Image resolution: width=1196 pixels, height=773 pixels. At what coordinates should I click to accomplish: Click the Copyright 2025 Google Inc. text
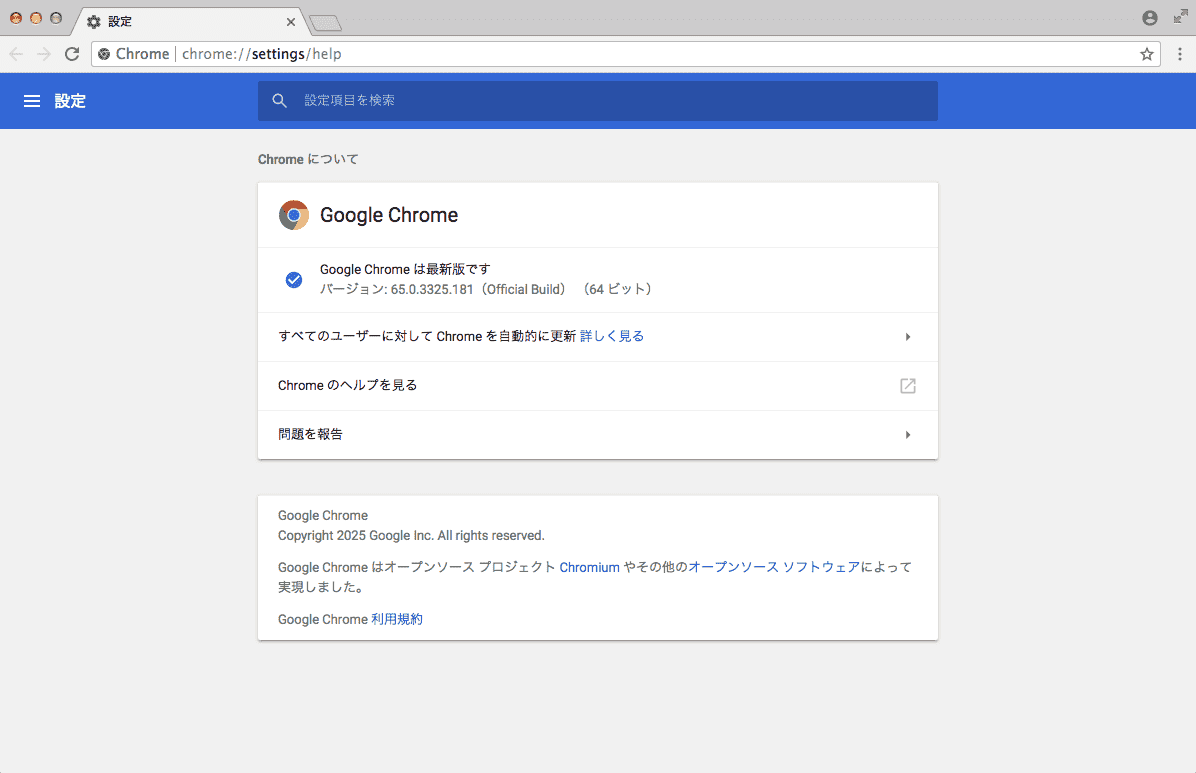411,536
